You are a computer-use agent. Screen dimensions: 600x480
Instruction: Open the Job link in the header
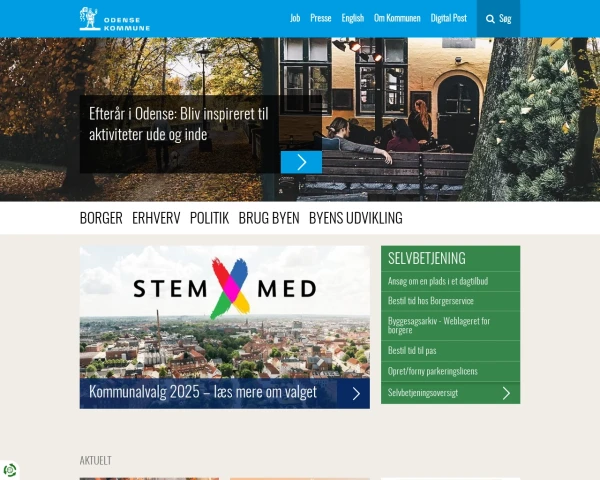[x=295, y=18]
